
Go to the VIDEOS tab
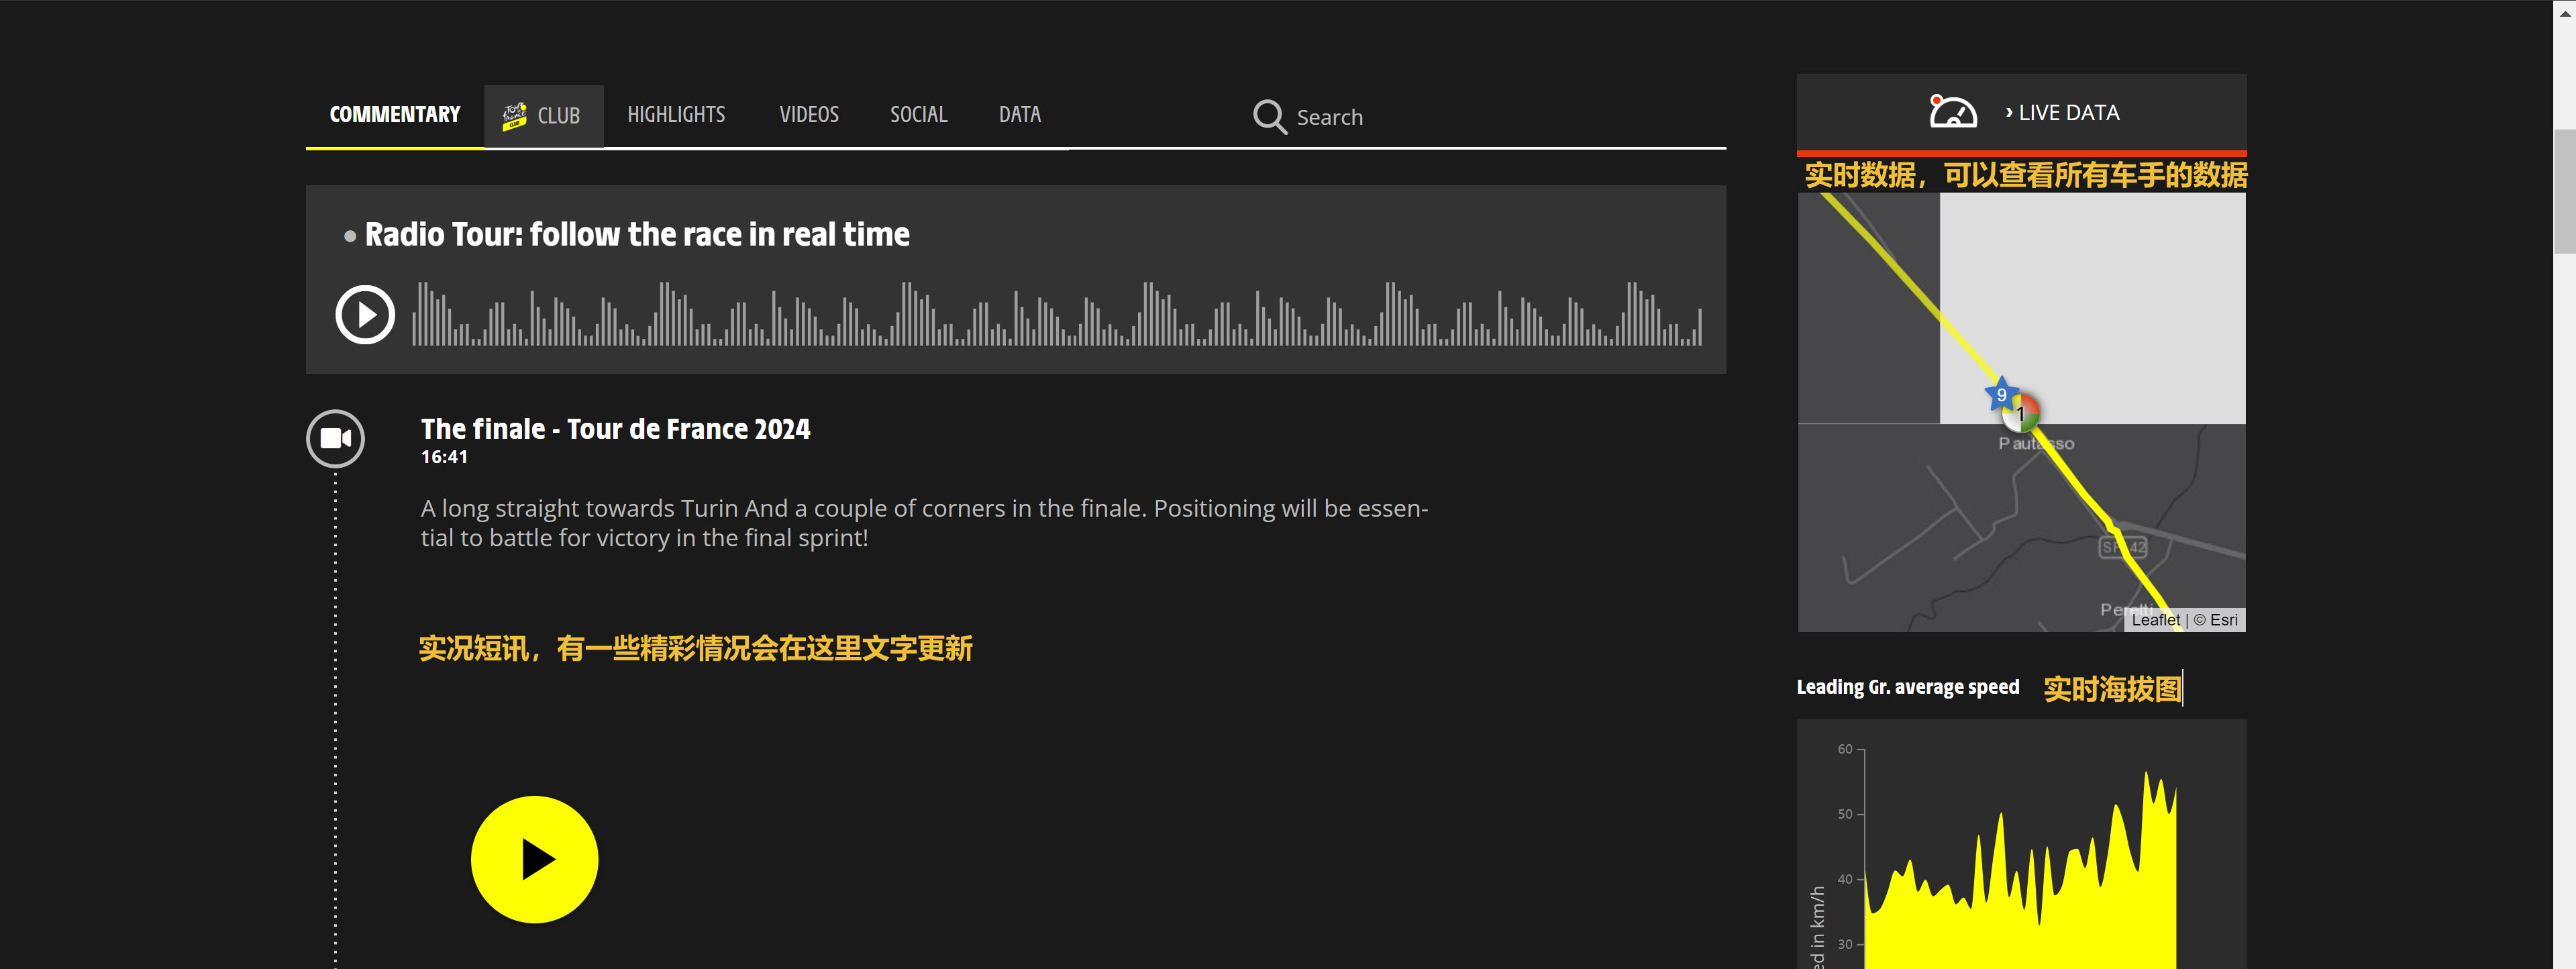[809, 115]
